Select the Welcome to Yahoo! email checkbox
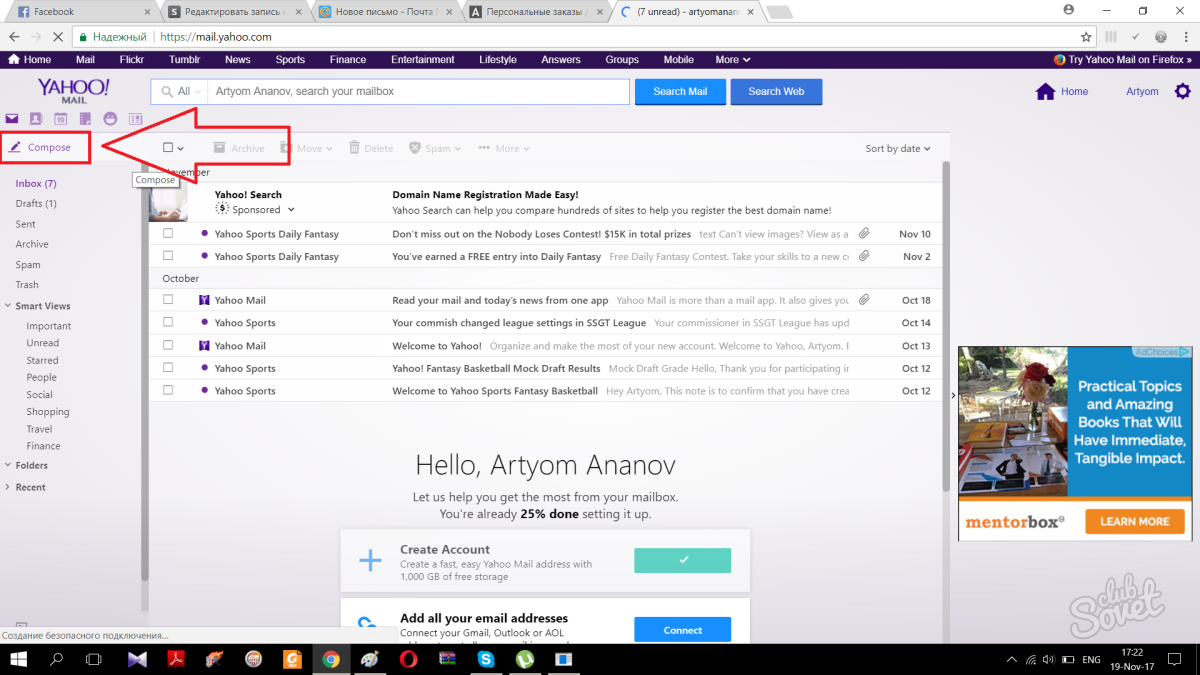The image size is (1200, 675). coord(168,346)
